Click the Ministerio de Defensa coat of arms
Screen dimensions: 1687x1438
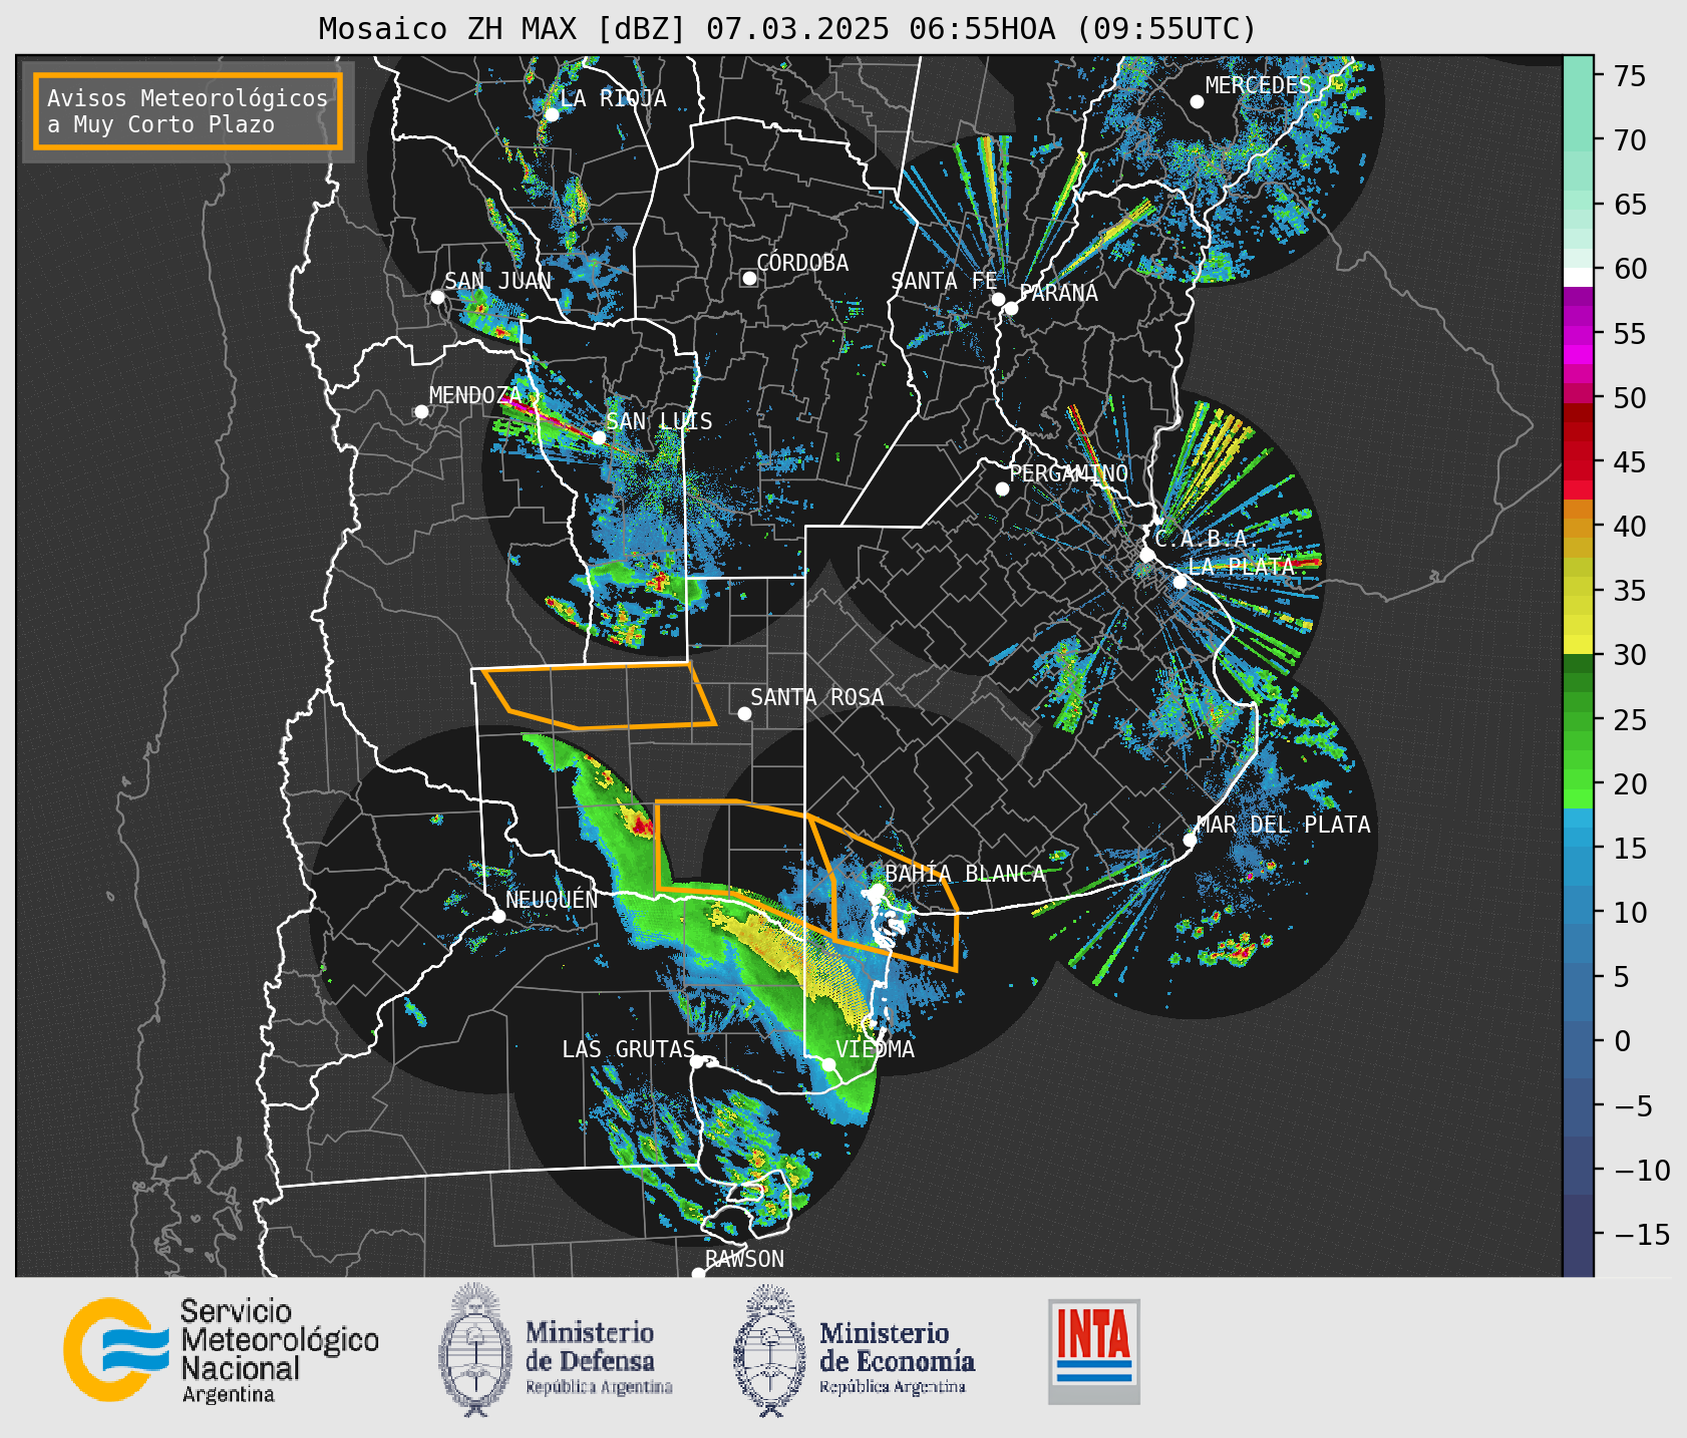[x=475, y=1350]
